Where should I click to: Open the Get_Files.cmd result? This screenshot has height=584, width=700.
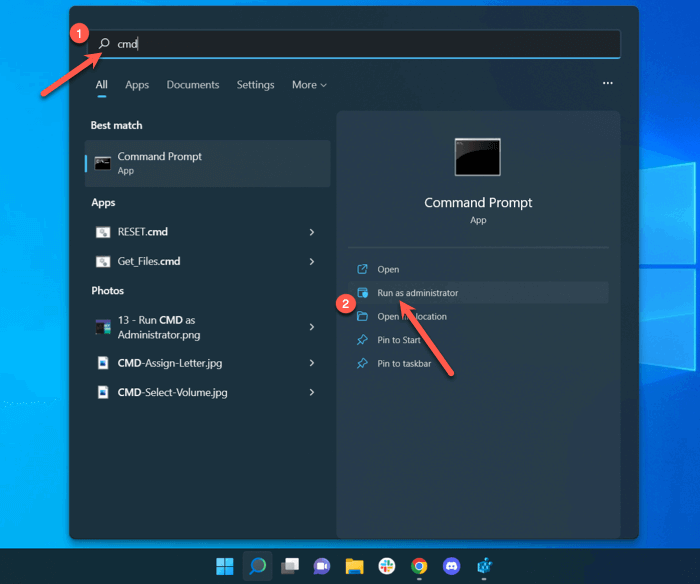pos(208,261)
